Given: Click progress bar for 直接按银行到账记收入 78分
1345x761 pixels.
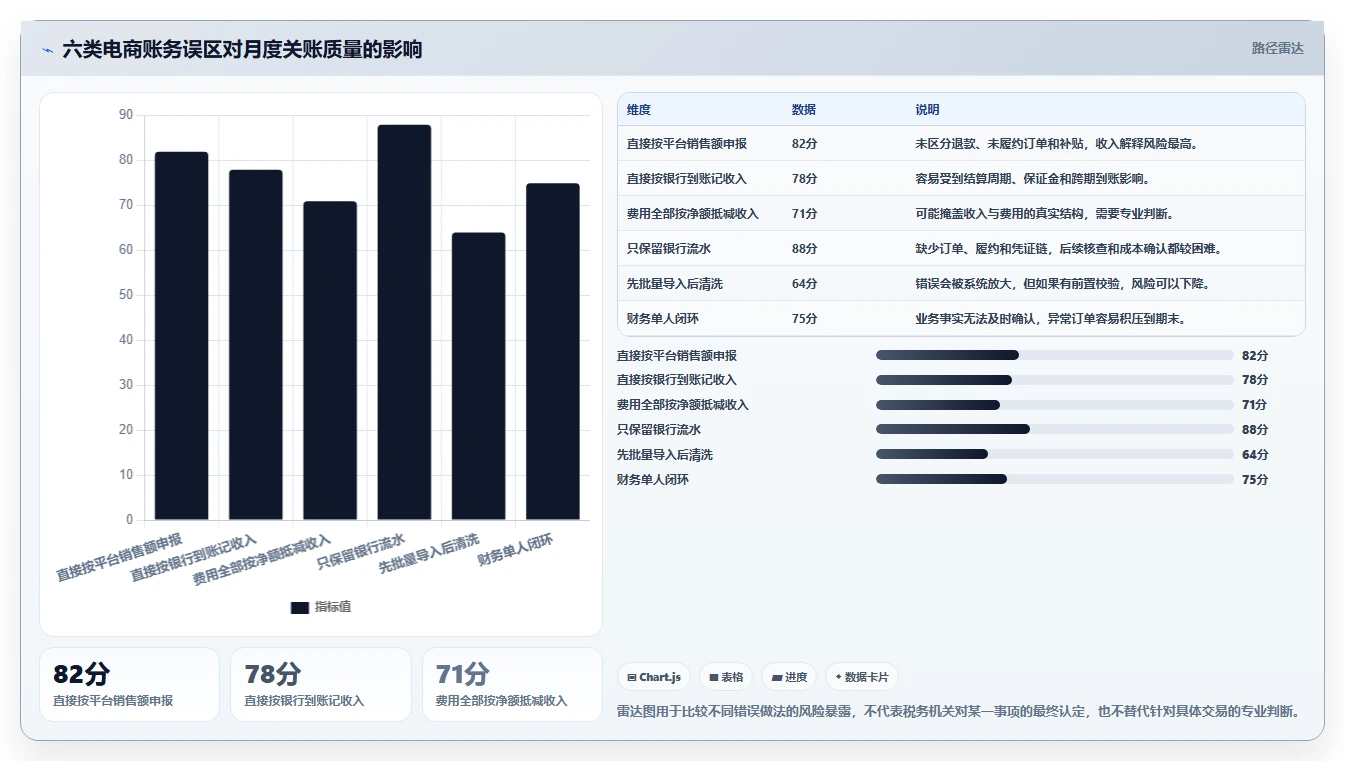Looking at the screenshot, I should [1054, 380].
